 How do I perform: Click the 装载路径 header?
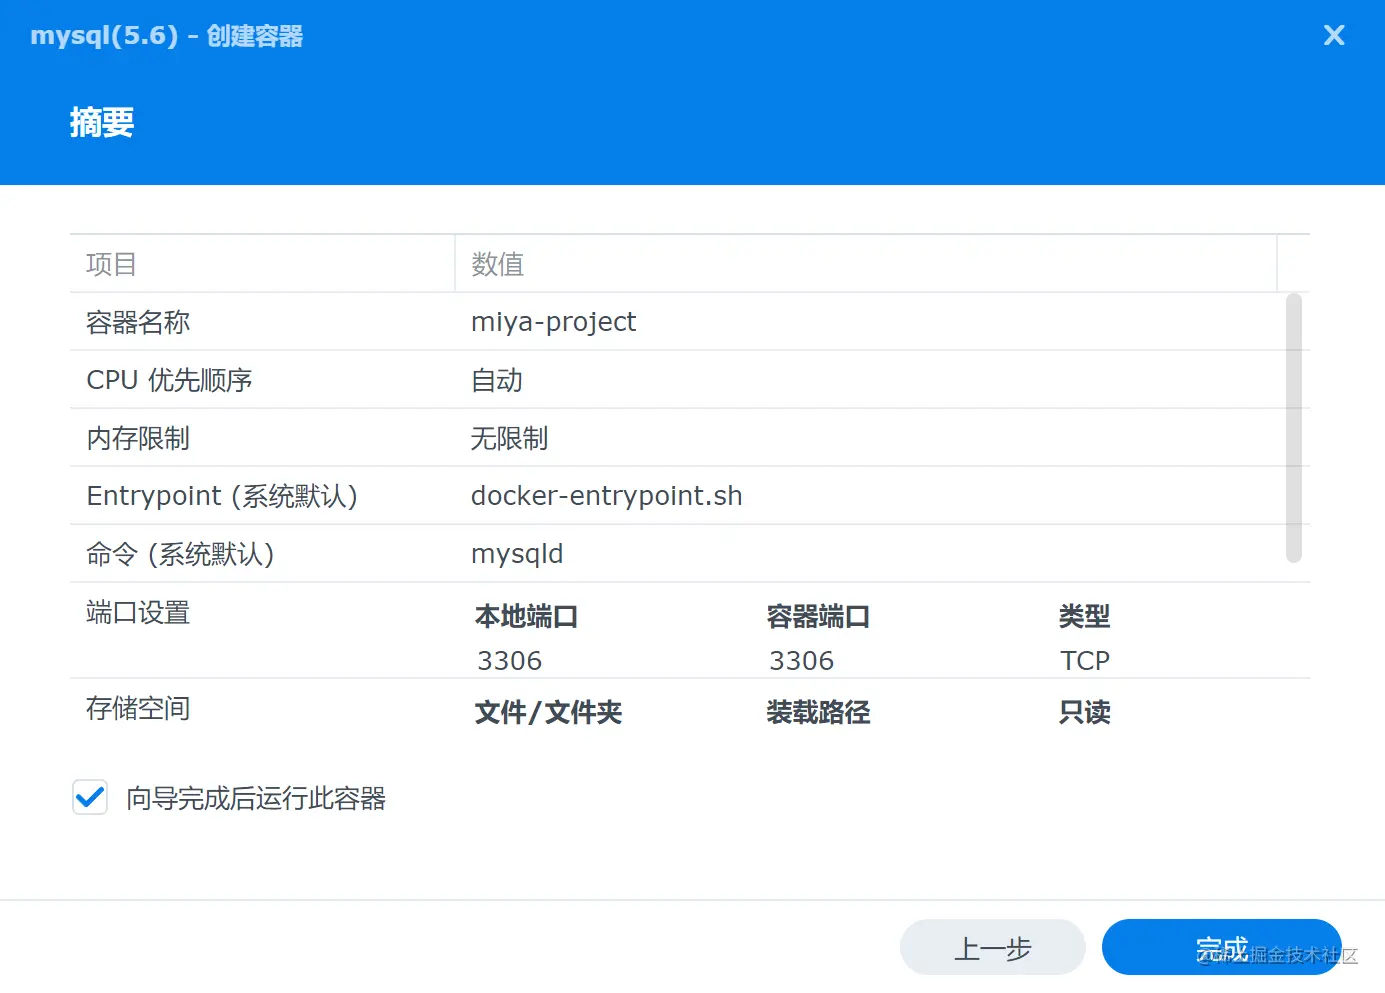pos(818,712)
